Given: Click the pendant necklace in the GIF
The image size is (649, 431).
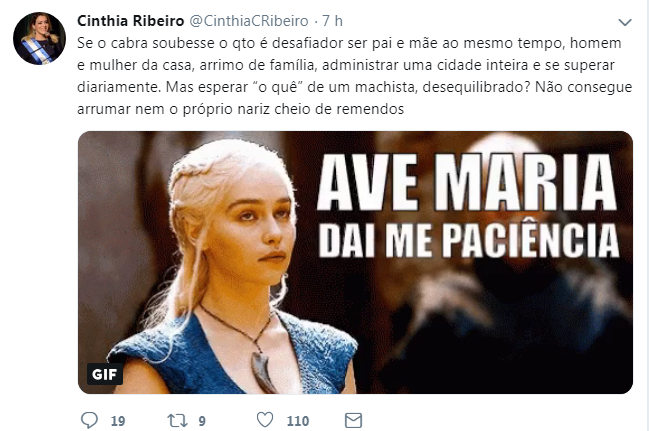Looking at the screenshot, I should (261, 368).
